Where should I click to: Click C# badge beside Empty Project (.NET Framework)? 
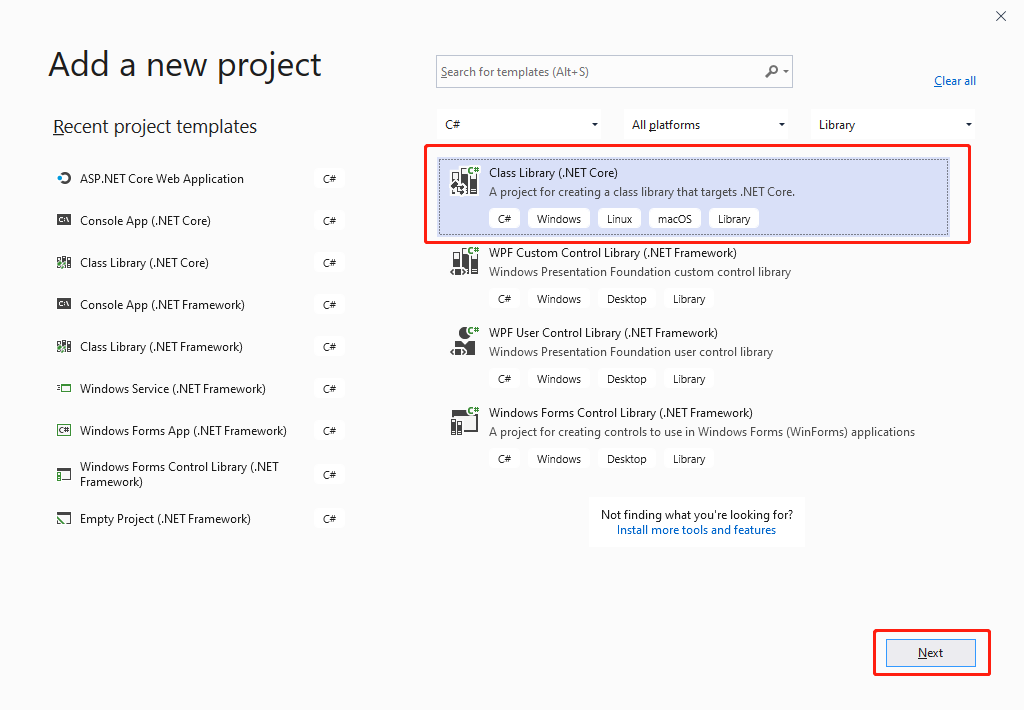pyautogui.click(x=329, y=519)
